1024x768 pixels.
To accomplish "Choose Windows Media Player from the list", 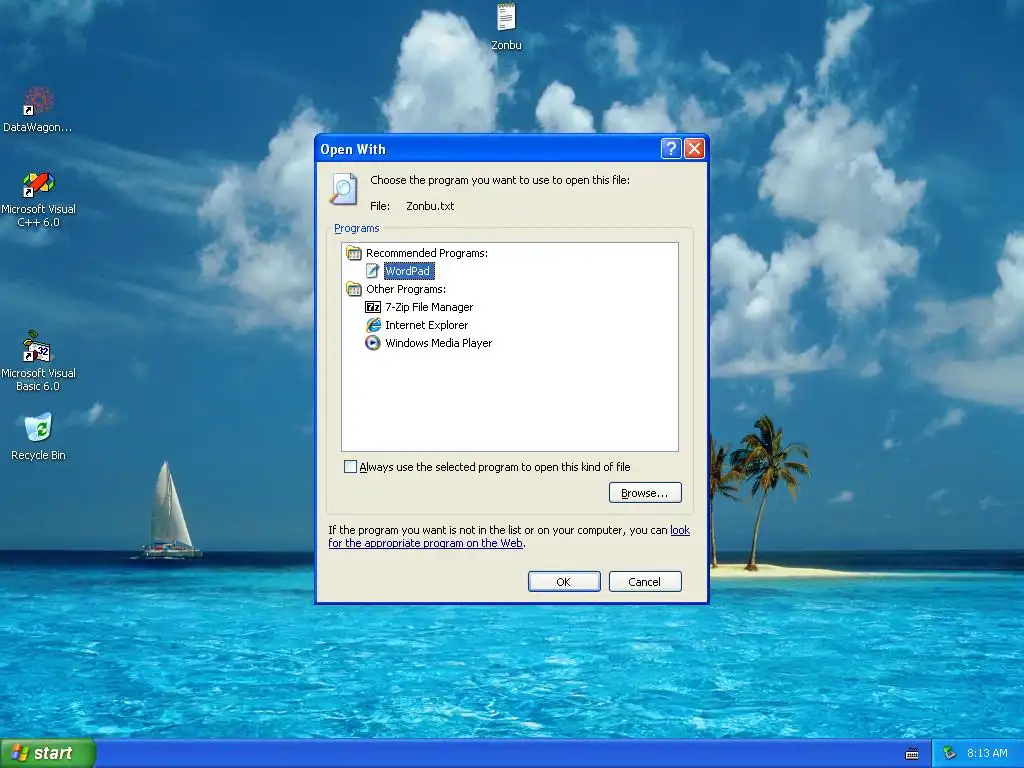I will (x=438, y=343).
